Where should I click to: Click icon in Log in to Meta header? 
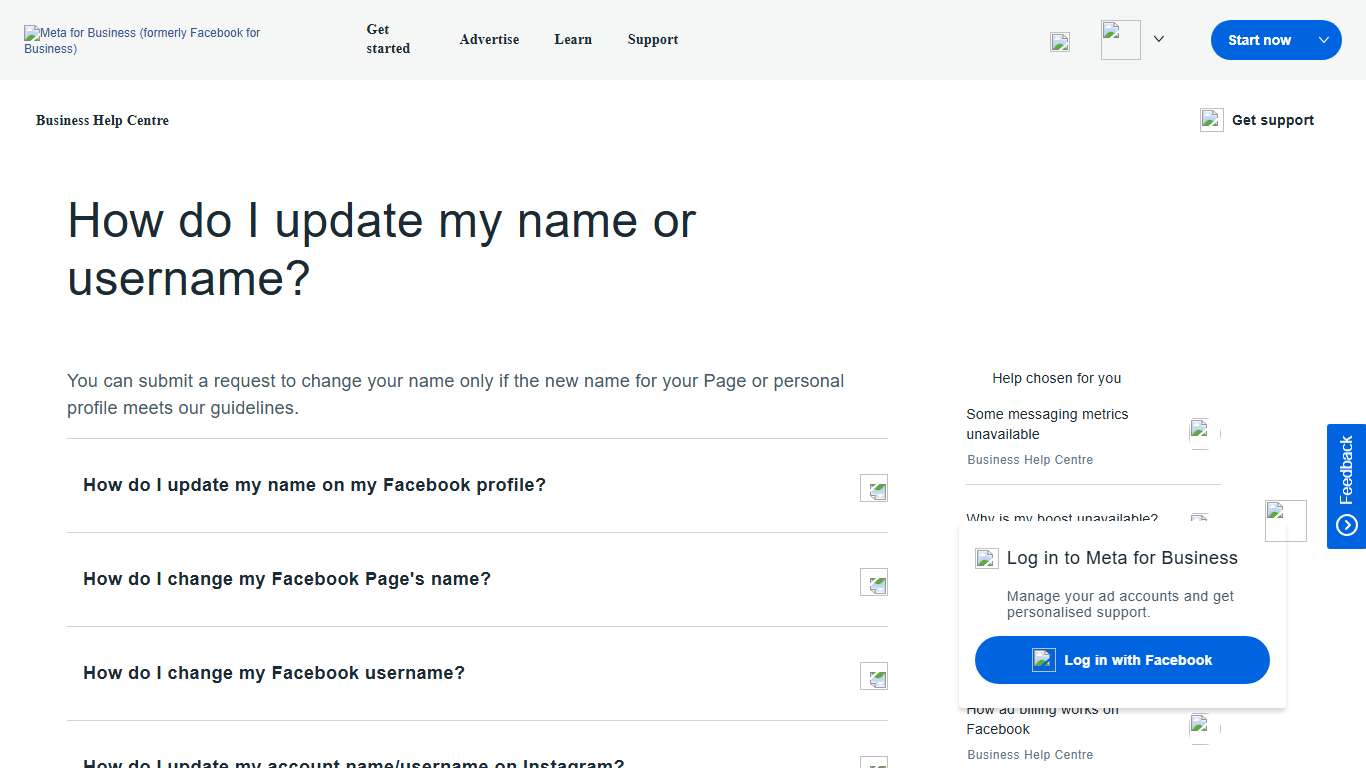point(986,558)
